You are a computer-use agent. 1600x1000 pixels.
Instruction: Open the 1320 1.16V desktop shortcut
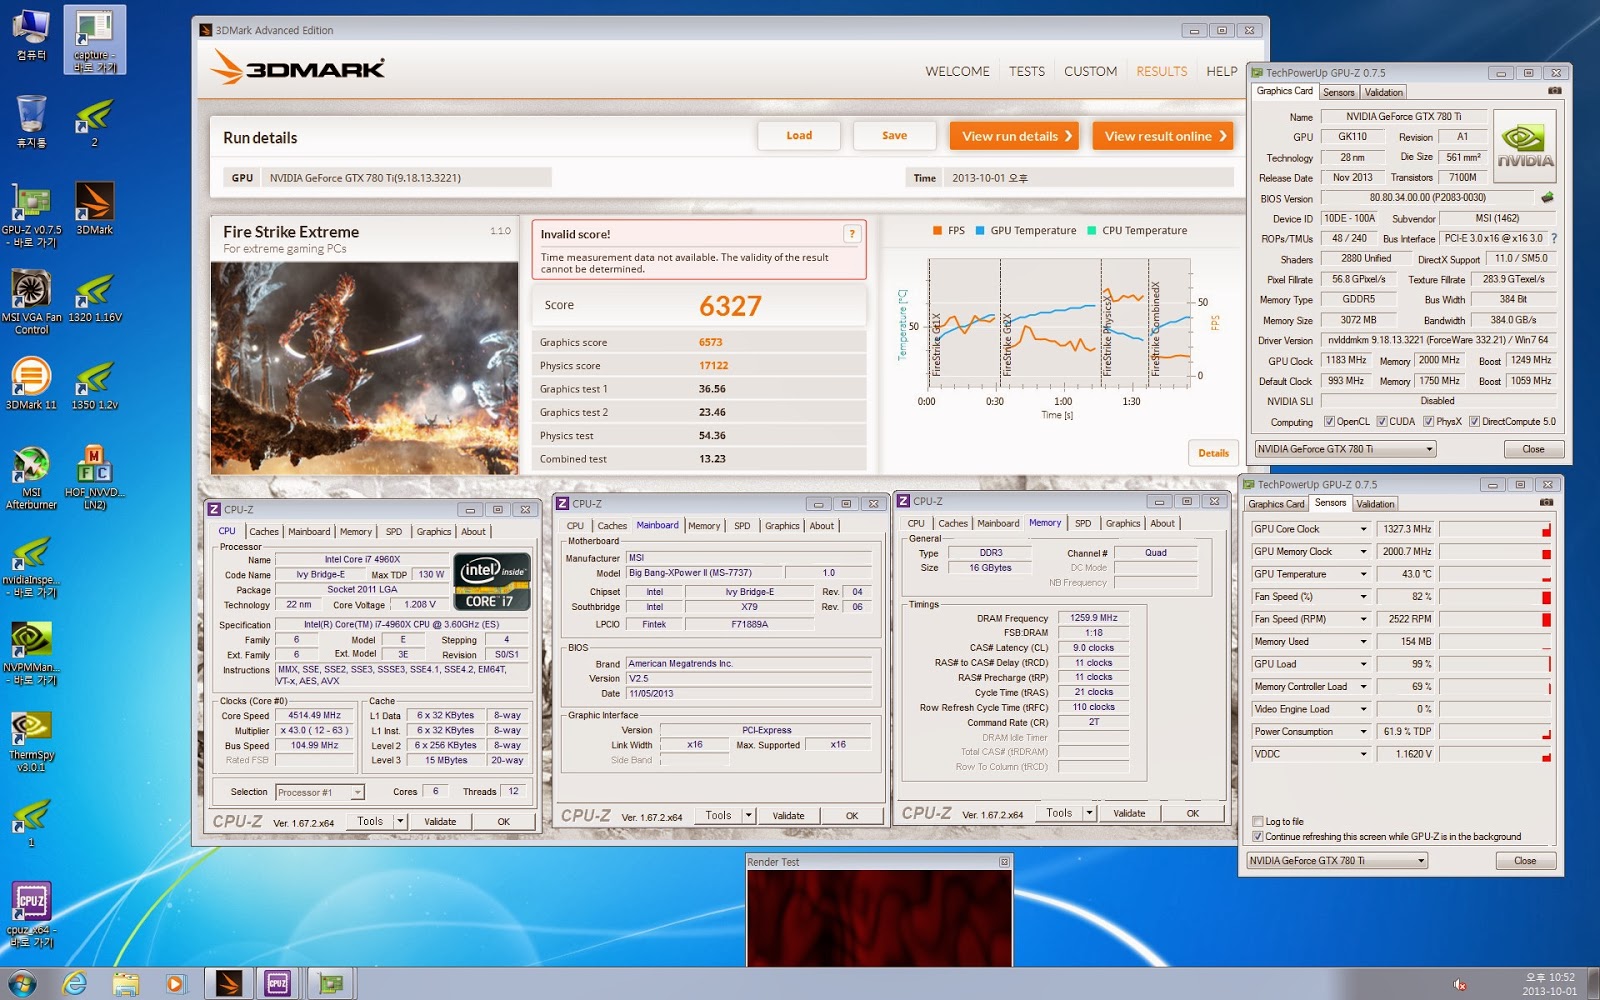pos(94,296)
